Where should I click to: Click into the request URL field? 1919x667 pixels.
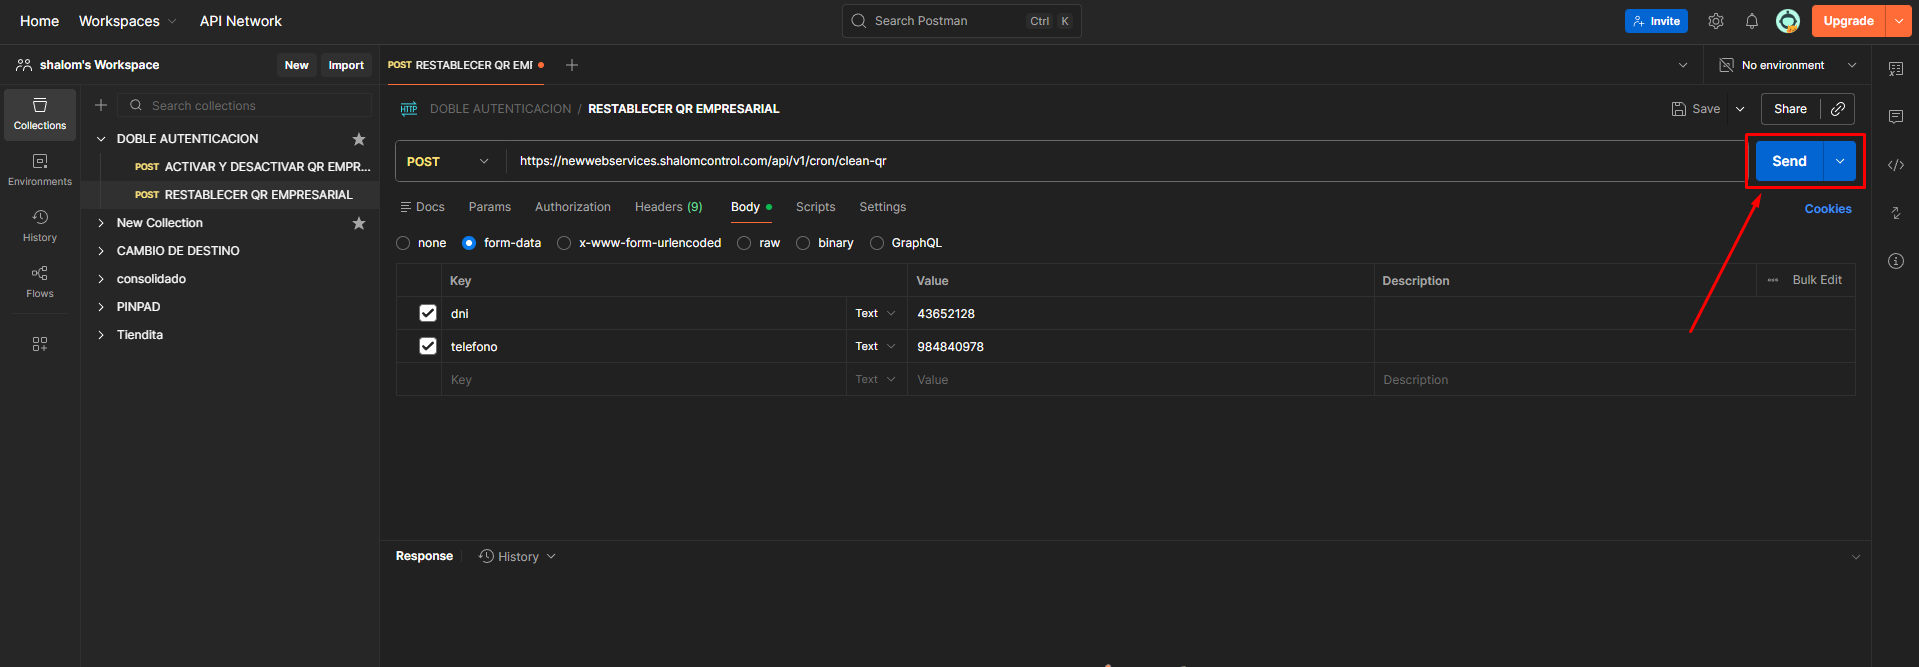point(1100,161)
